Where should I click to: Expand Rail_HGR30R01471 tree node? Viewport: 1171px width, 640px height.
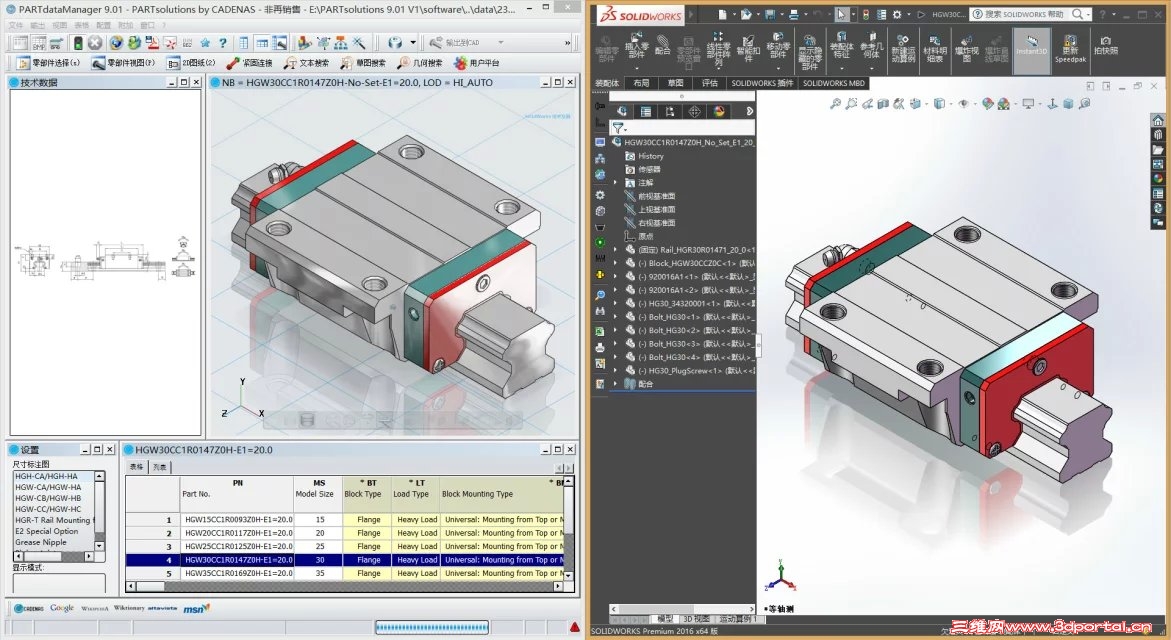616,249
